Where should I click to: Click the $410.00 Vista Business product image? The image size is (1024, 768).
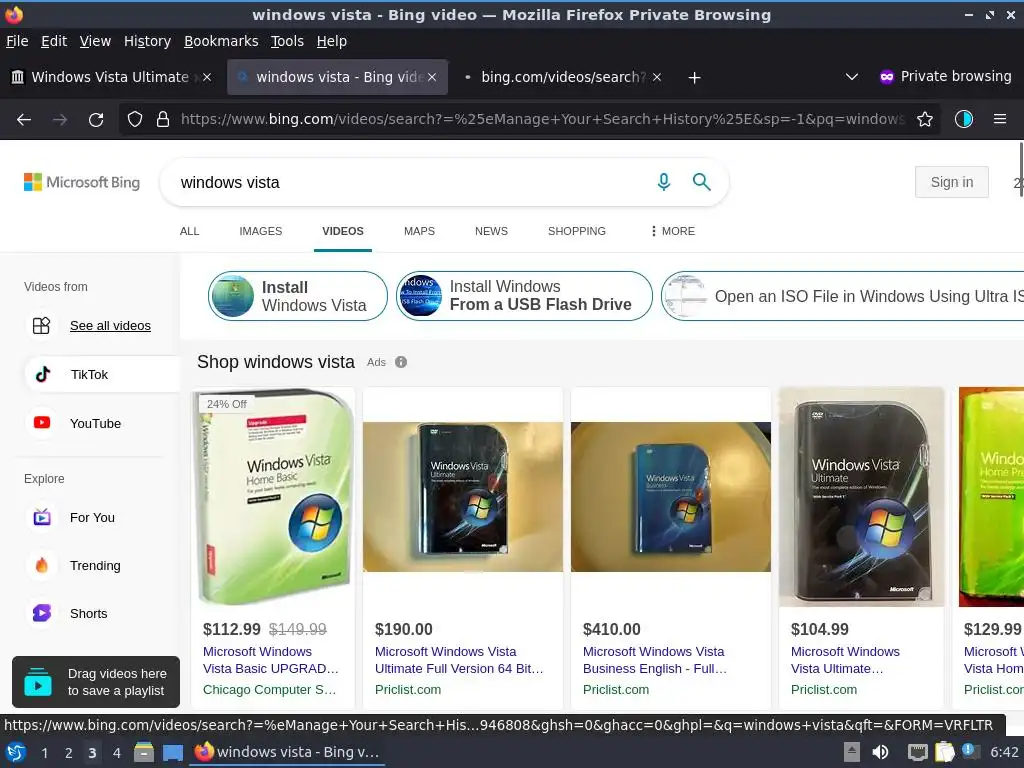pyautogui.click(x=671, y=497)
